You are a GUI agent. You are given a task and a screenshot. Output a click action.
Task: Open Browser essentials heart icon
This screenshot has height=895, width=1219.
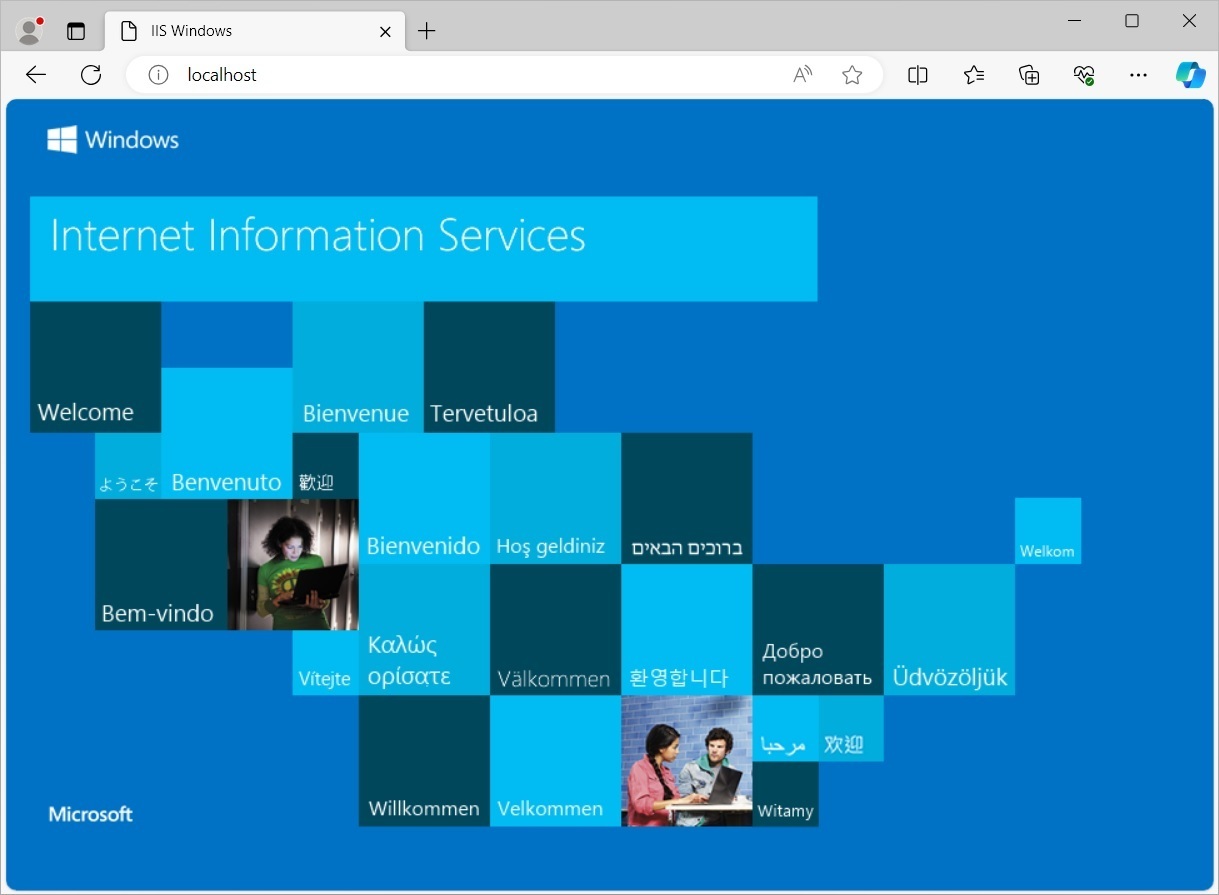click(x=1084, y=75)
